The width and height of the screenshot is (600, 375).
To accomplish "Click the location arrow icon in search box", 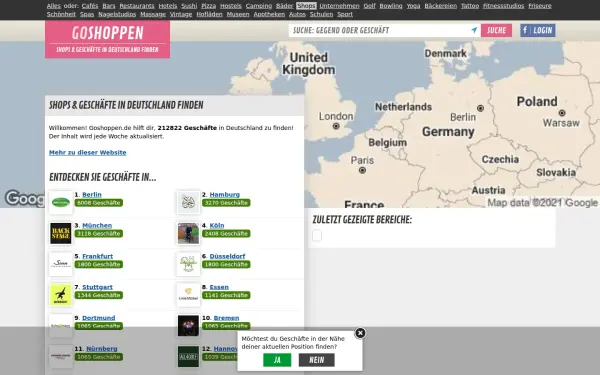I will pyautogui.click(x=474, y=30).
